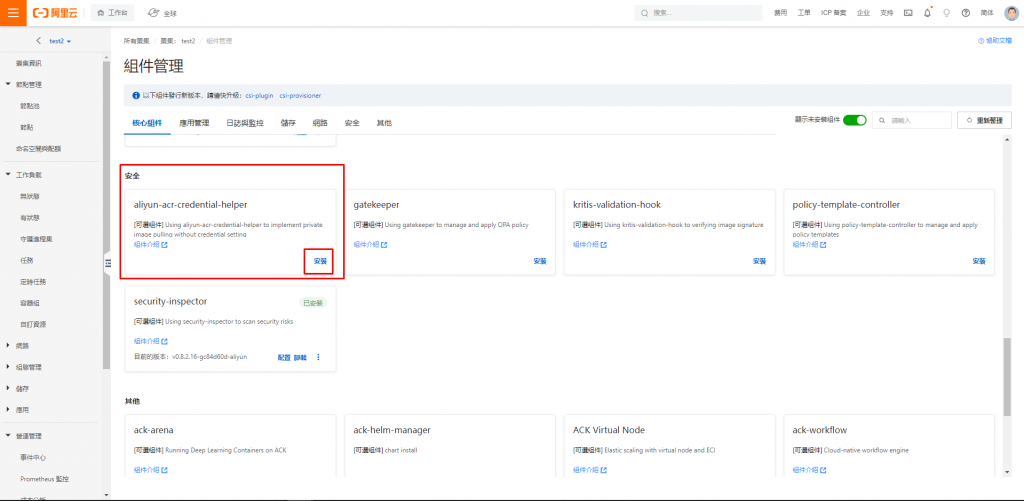Click the 簡体 language switch
1024x501 pixels.
(x=987, y=13)
